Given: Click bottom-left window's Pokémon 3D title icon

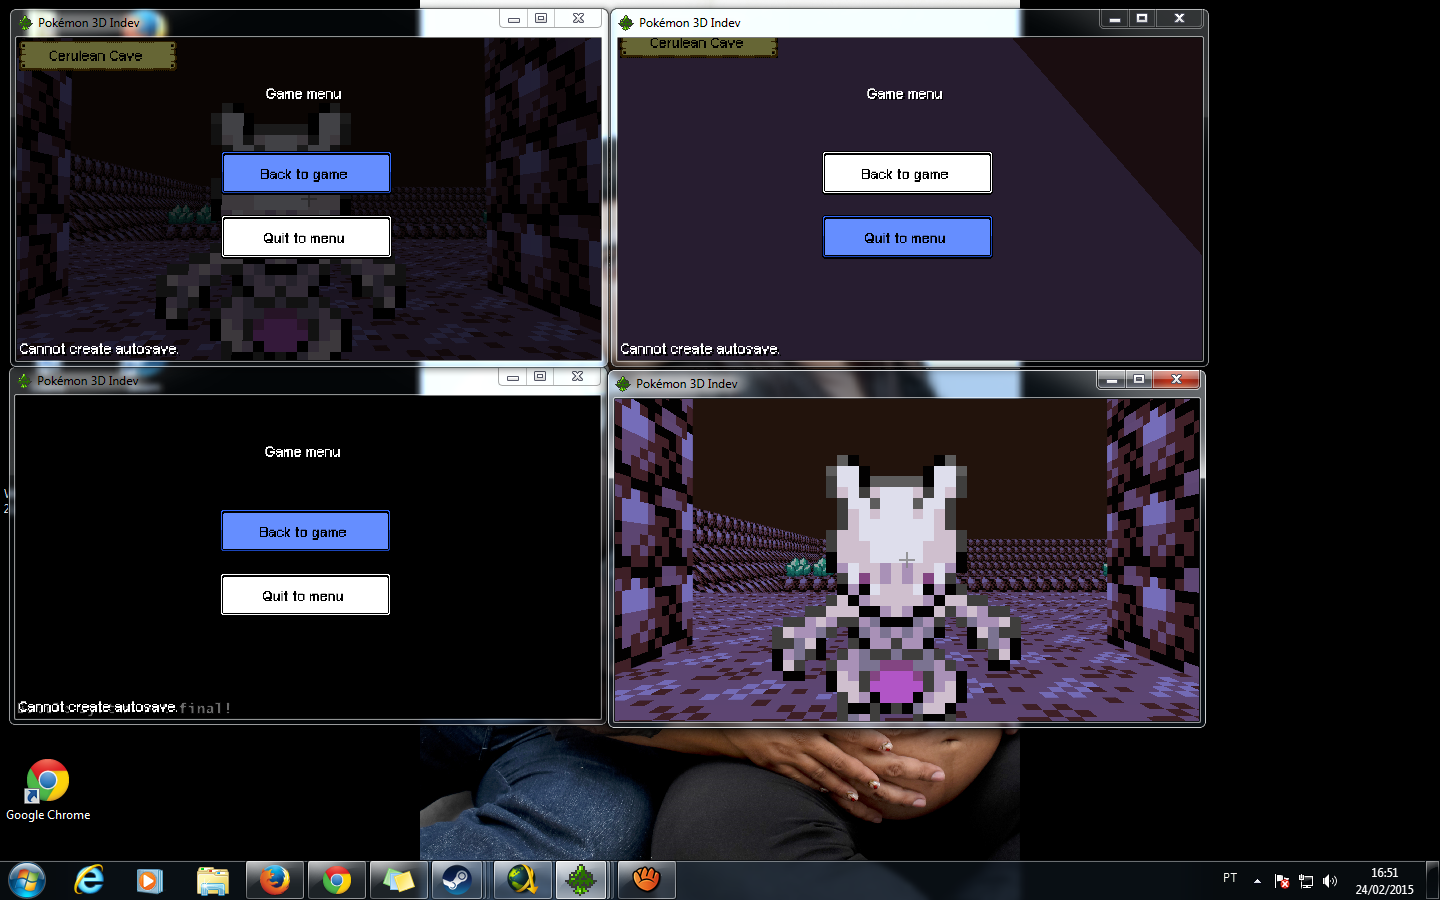Looking at the screenshot, I should [x=25, y=380].
